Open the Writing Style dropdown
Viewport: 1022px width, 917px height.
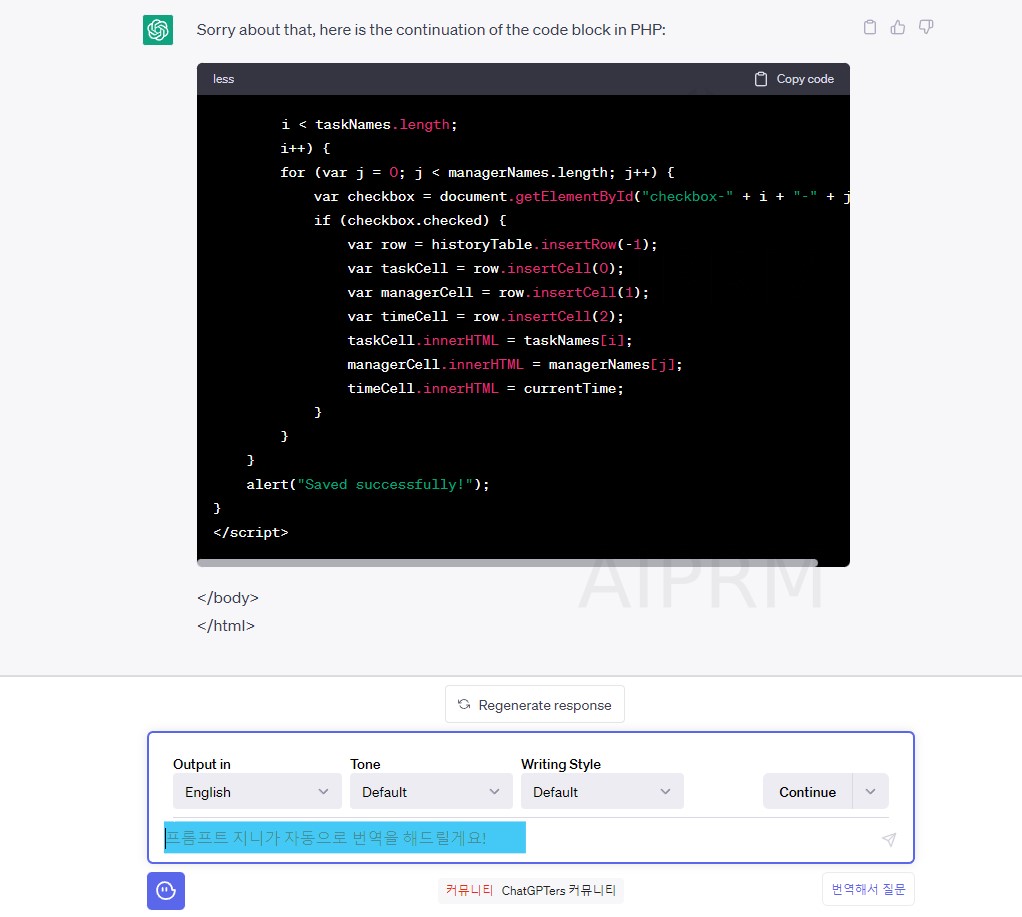click(602, 792)
